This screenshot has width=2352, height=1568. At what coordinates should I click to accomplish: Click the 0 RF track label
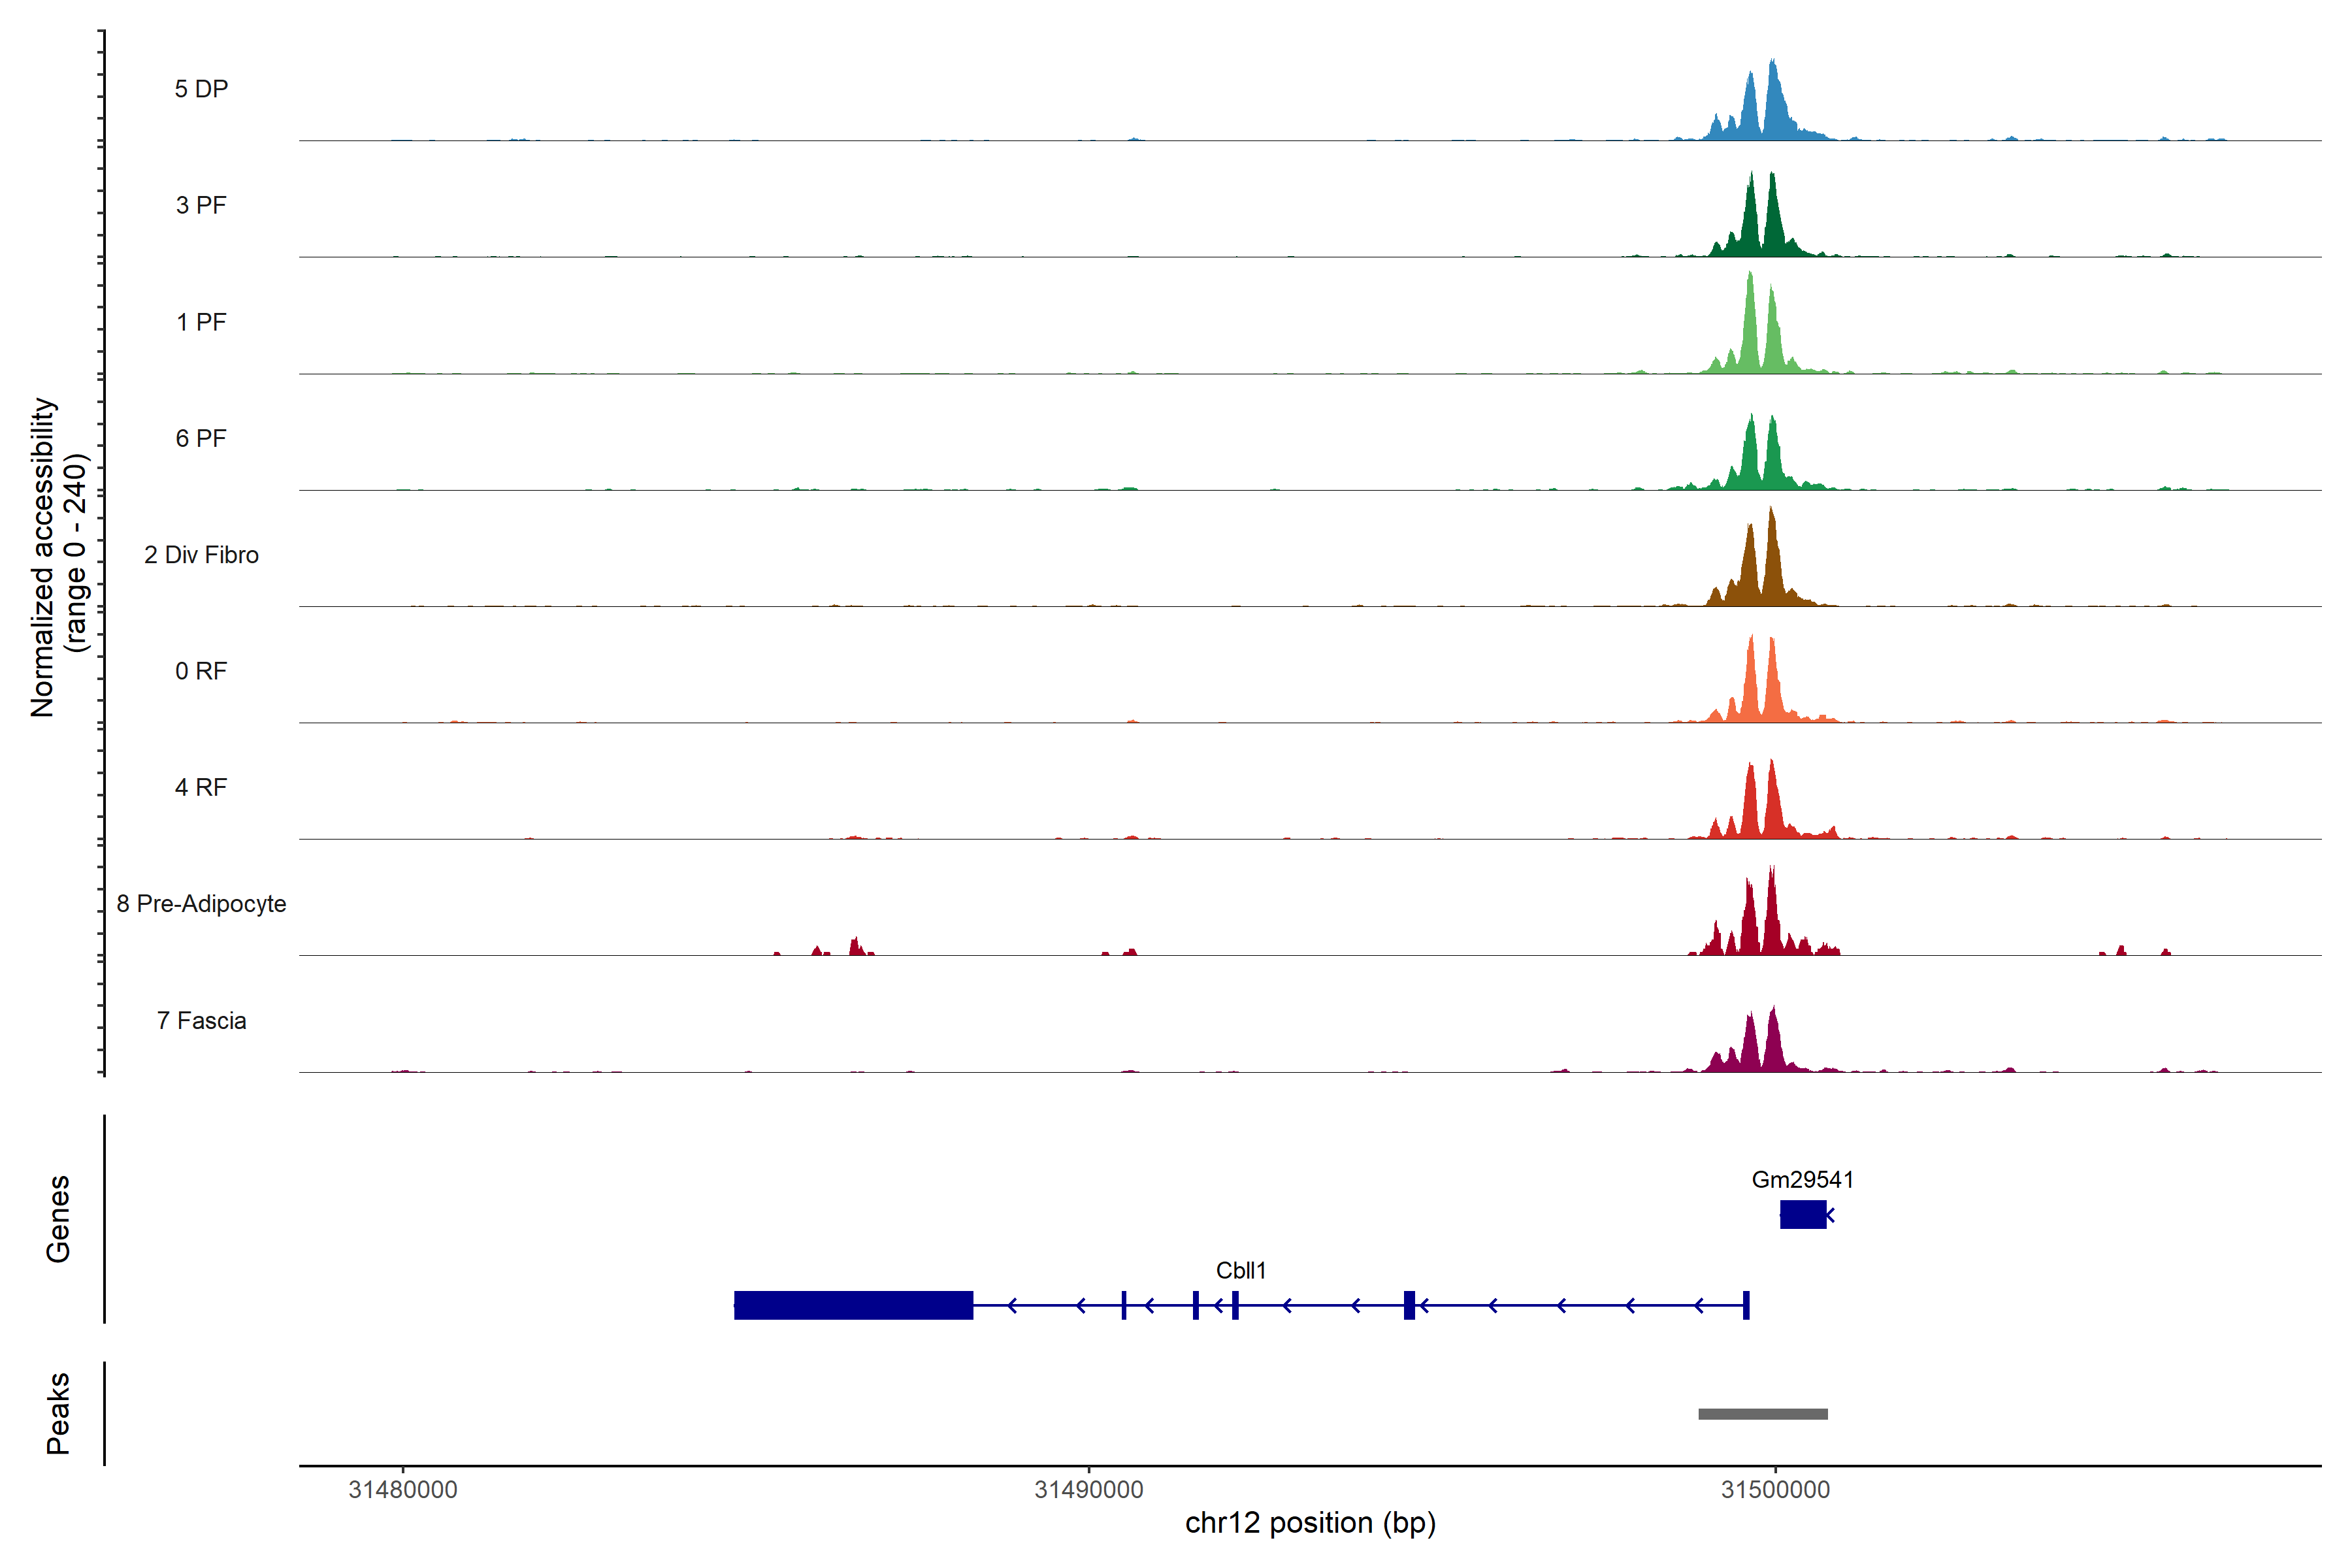coord(201,671)
